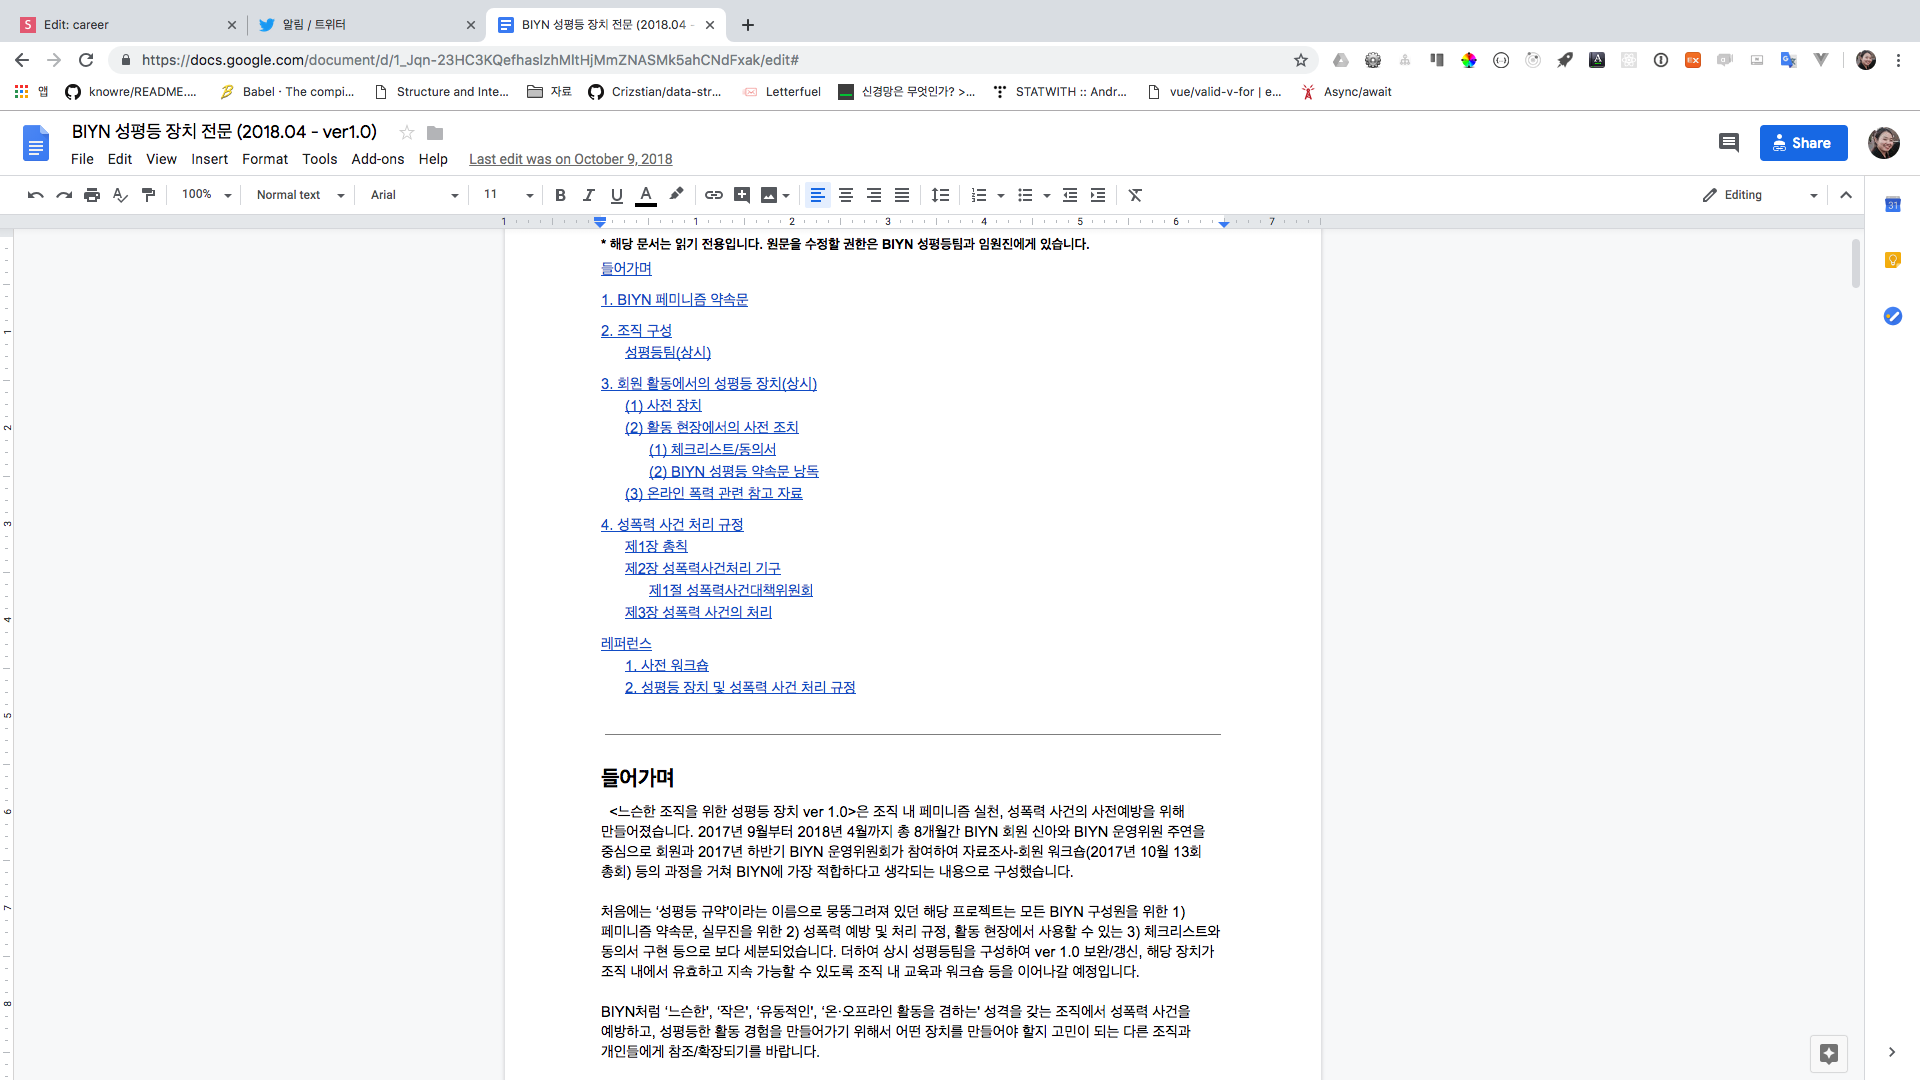The width and height of the screenshot is (1920, 1080).
Task: Open the Format menu
Action: (x=264, y=159)
